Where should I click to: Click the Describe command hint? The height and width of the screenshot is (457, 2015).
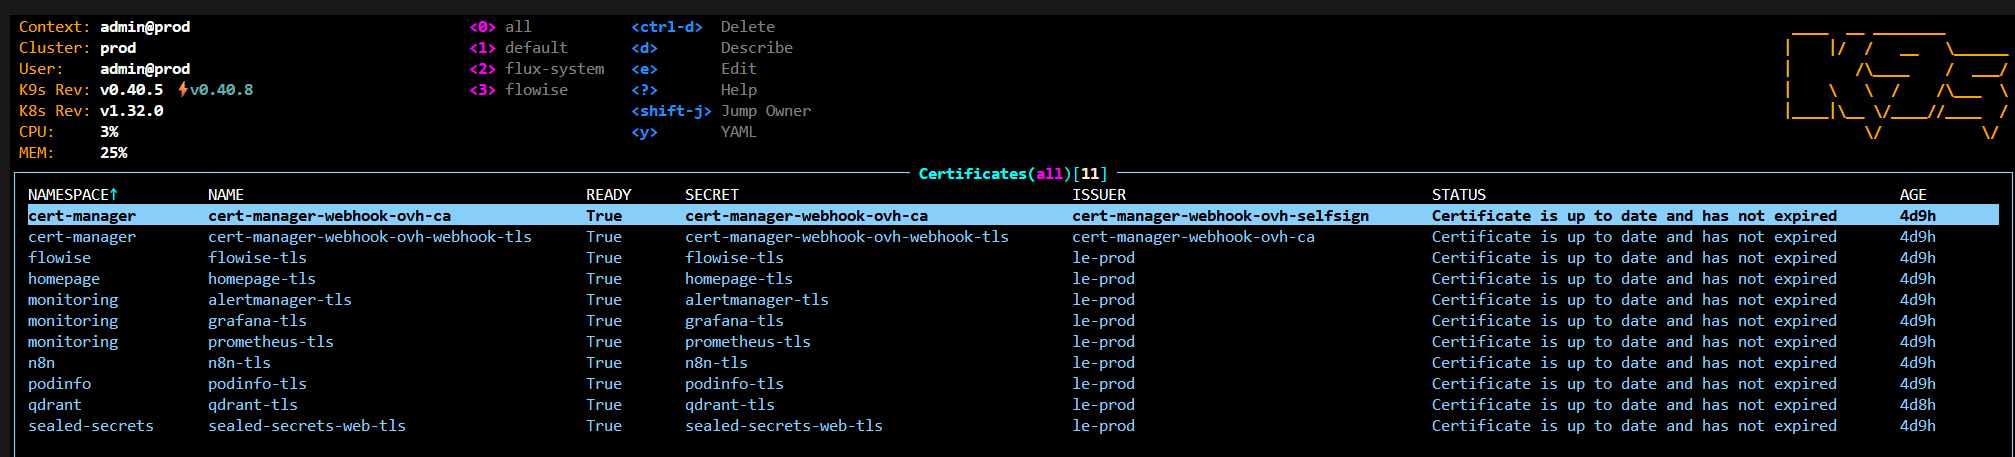(x=756, y=48)
